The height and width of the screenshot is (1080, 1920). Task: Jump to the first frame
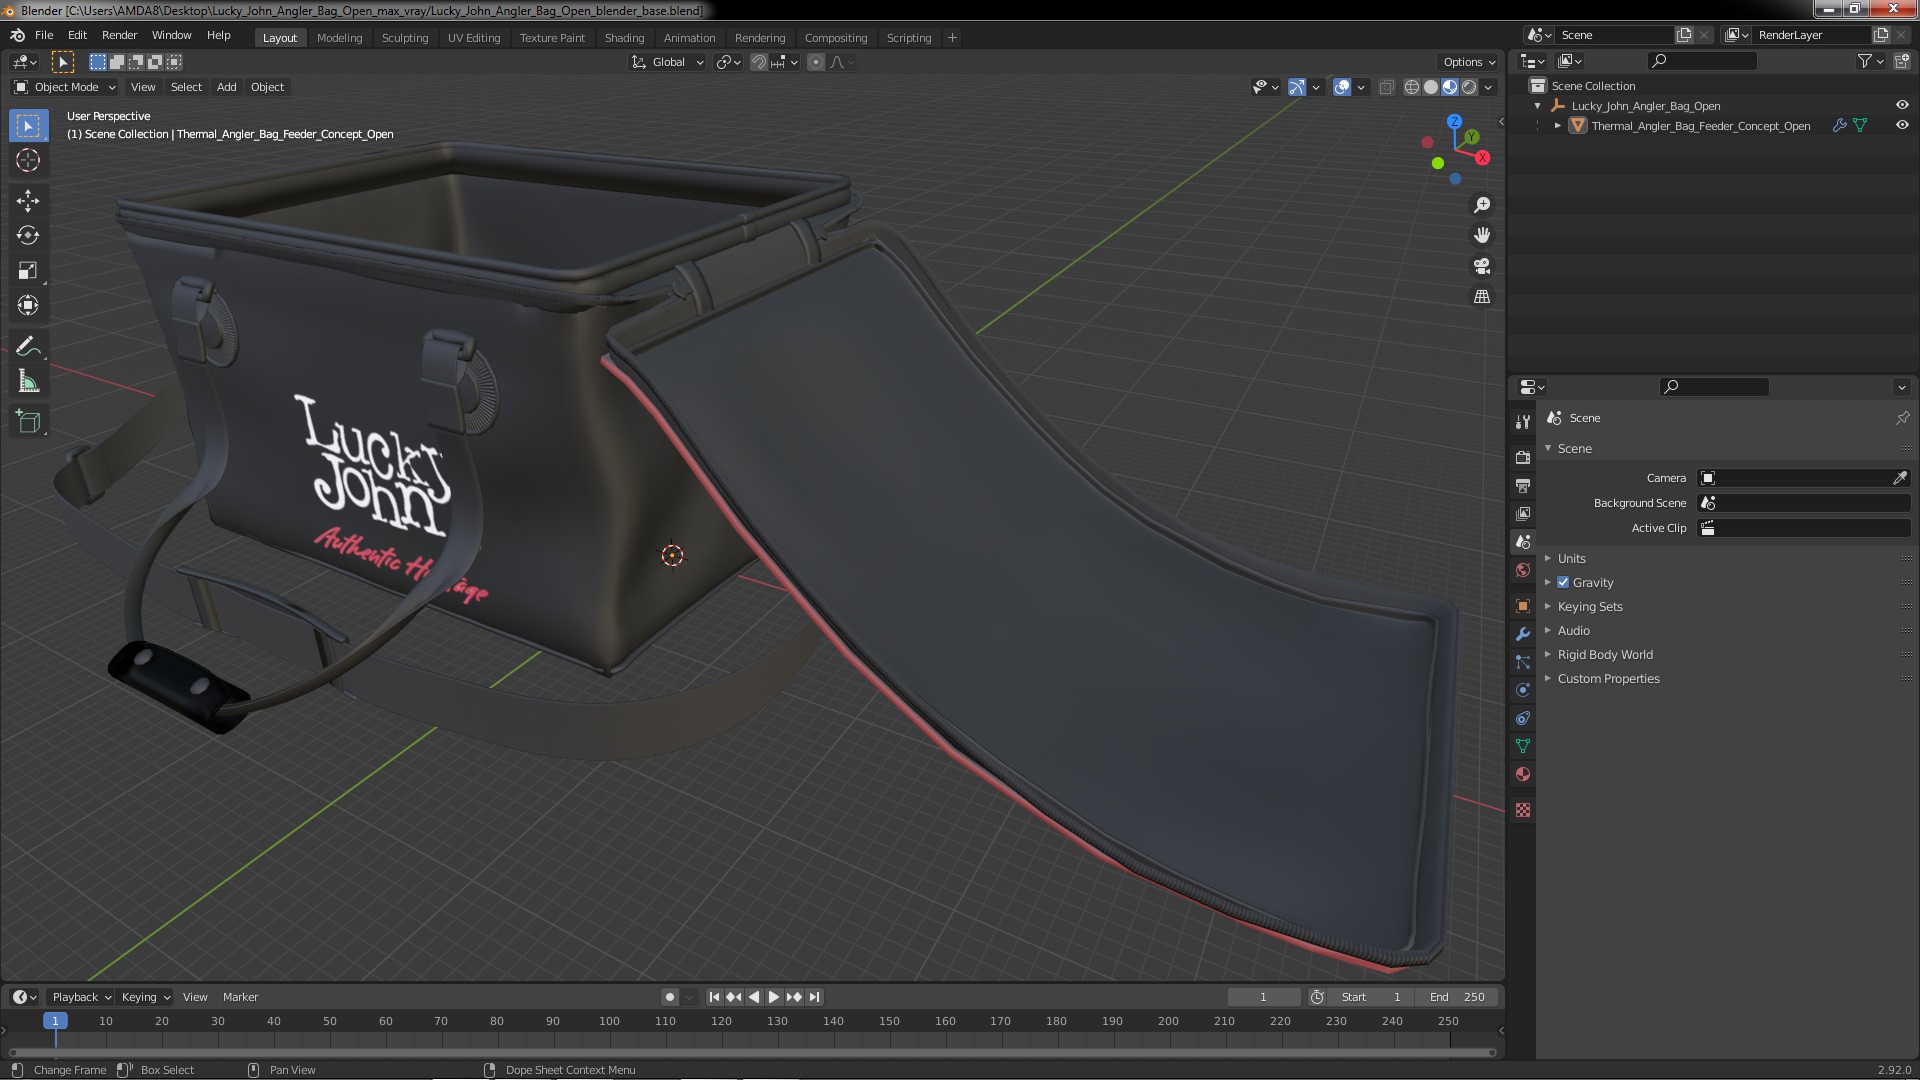pyautogui.click(x=714, y=997)
